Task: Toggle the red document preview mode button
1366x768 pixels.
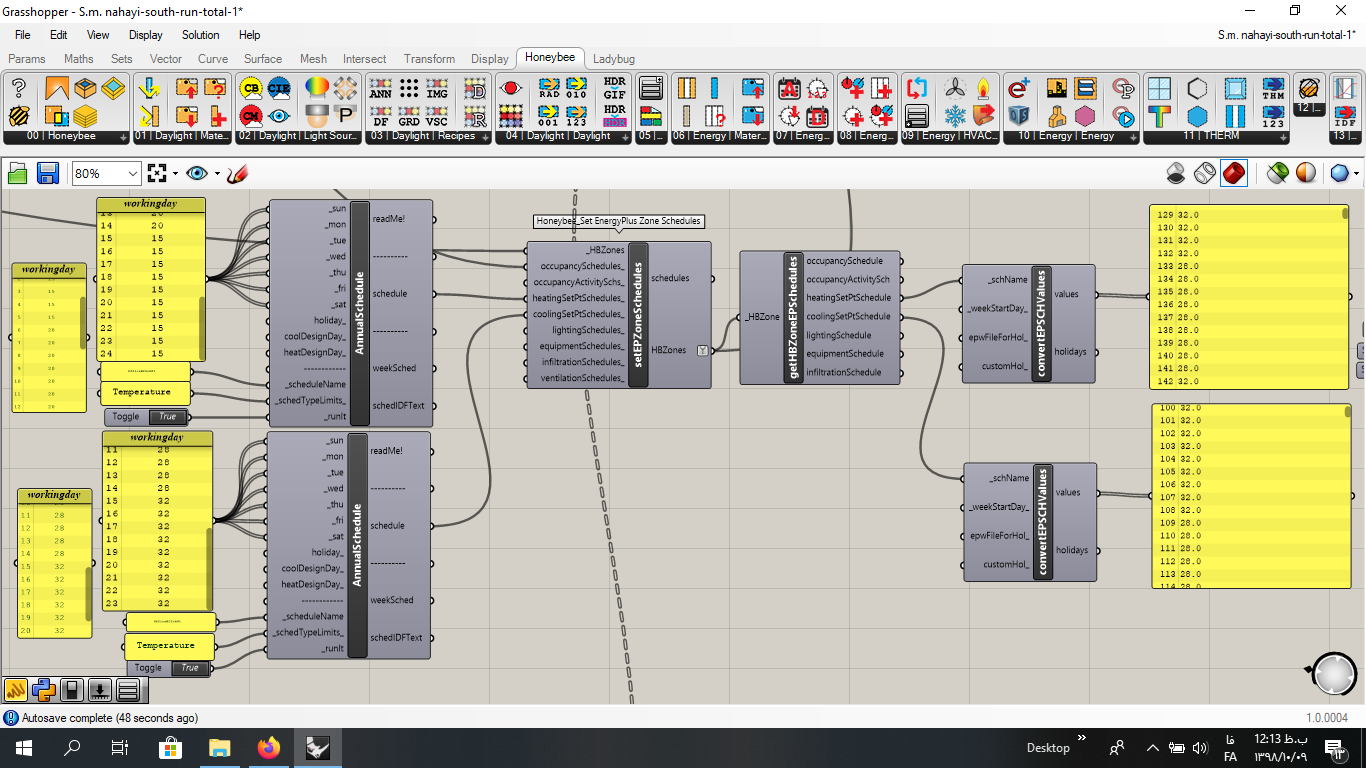Action: [1234, 173]
